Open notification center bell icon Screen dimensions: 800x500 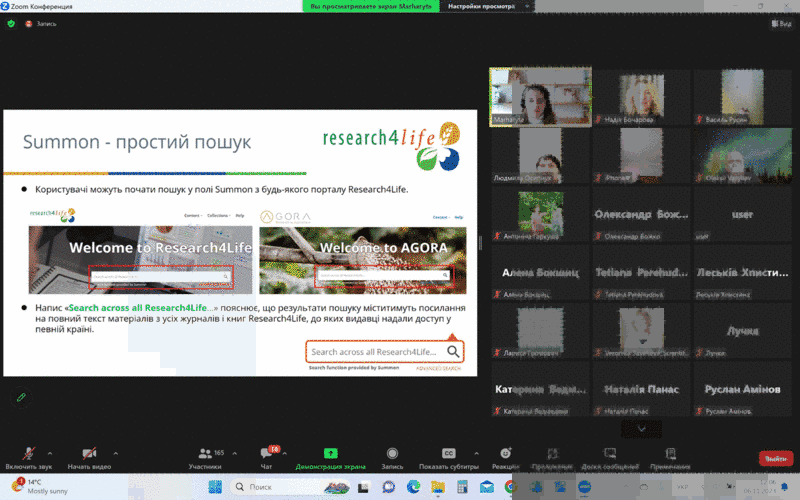click(785, 487)
